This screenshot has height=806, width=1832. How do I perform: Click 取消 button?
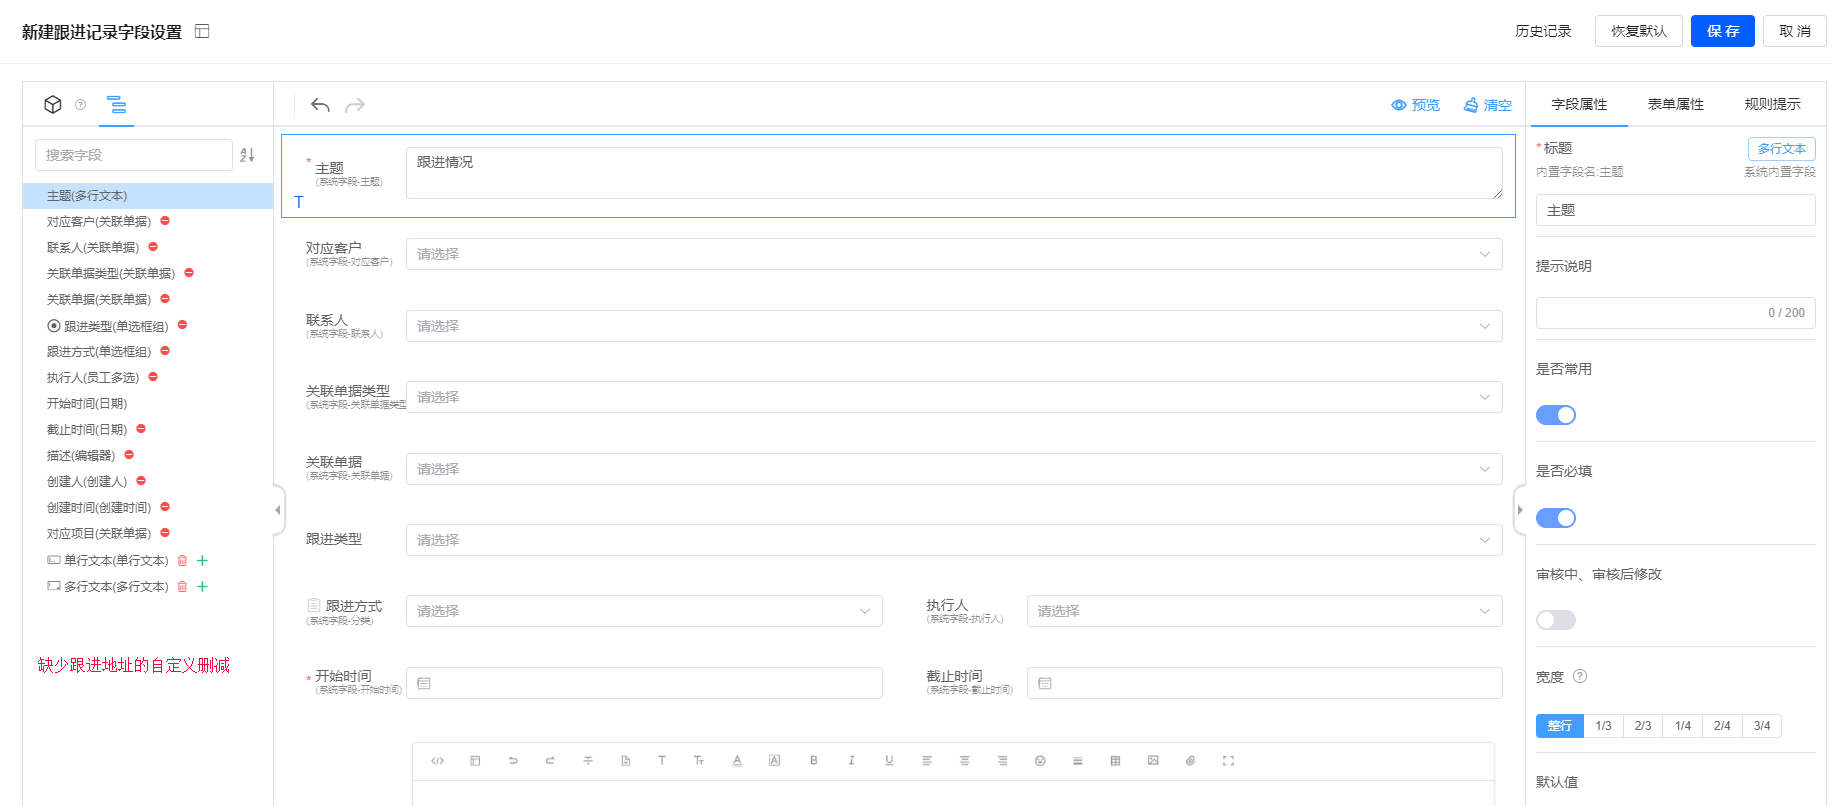point(1794,31)
